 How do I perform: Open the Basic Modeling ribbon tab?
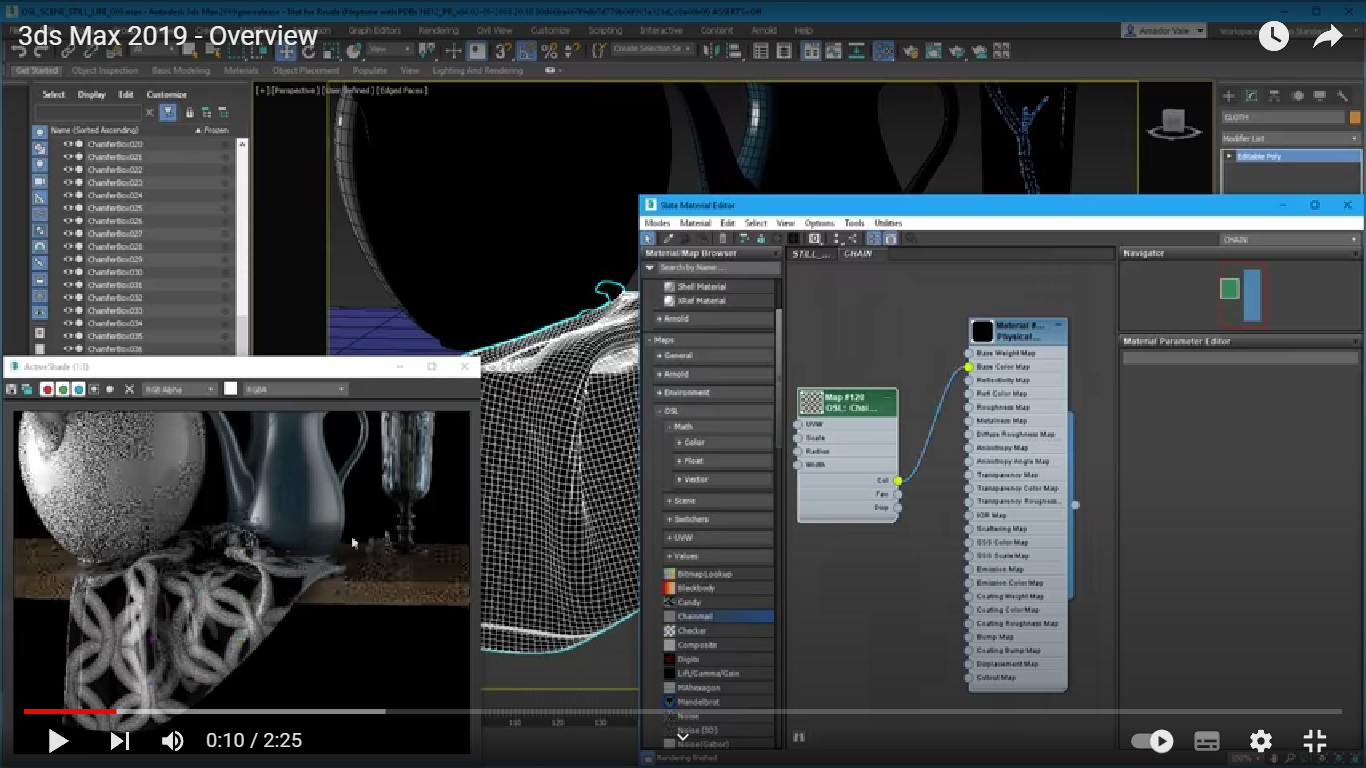181,71
